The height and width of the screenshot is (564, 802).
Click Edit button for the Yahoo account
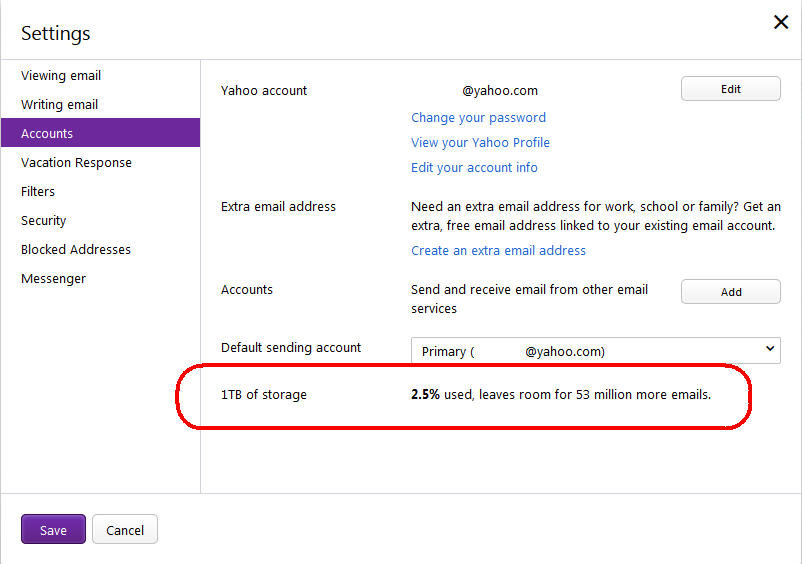click(730, 89)
